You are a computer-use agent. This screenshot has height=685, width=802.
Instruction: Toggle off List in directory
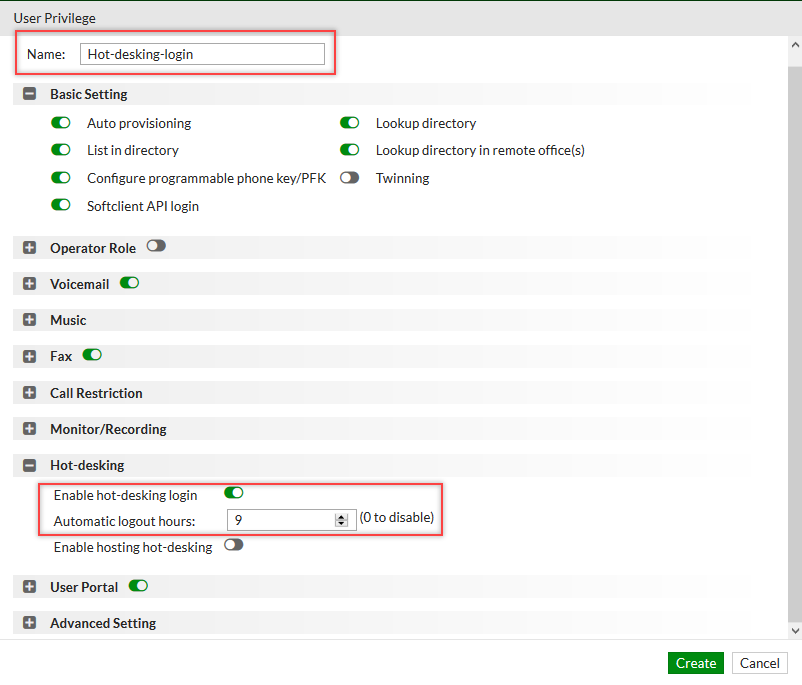tap(60, 150)
